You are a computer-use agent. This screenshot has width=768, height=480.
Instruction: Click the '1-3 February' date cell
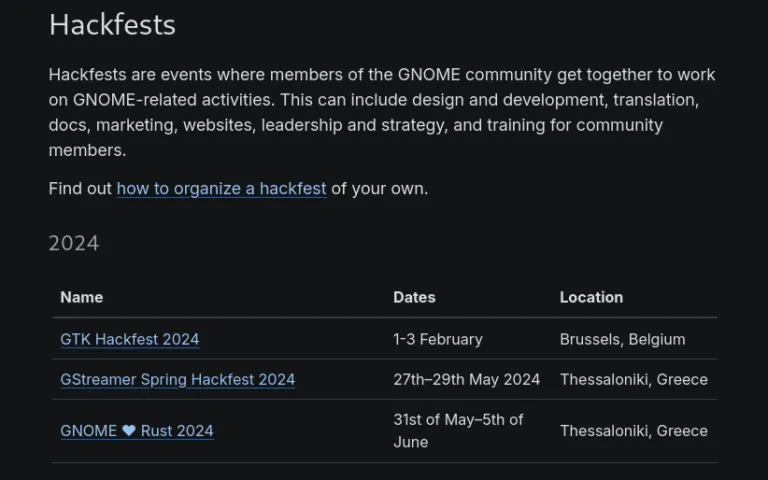438,339
